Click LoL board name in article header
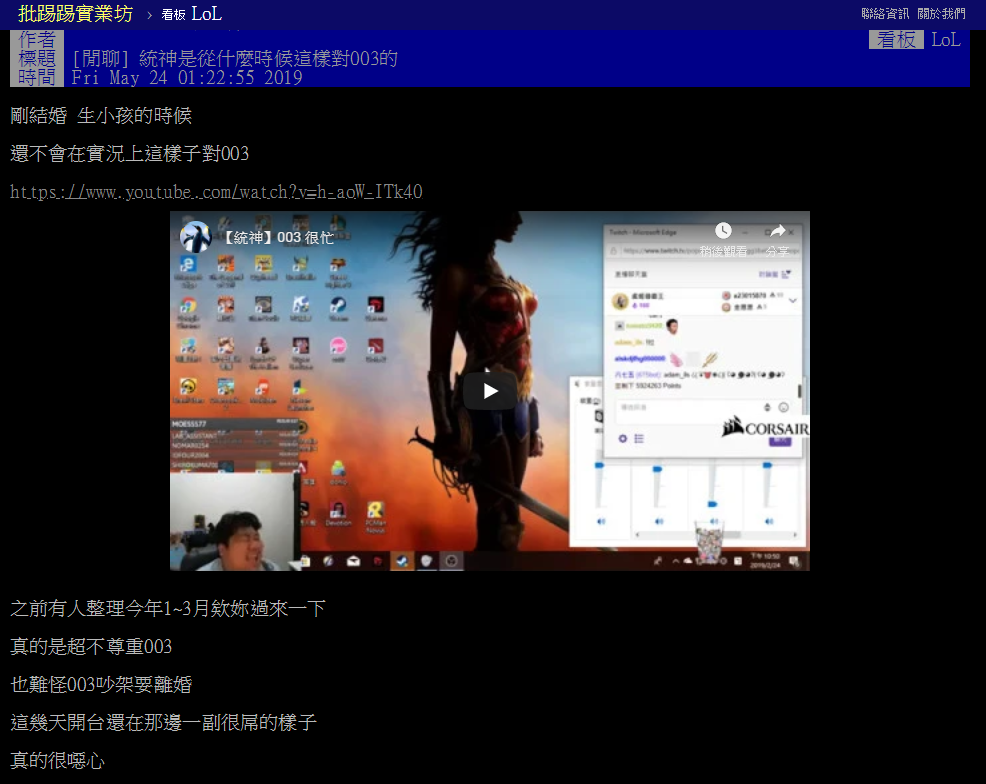 pyautogui.click(x=945, y=40)
